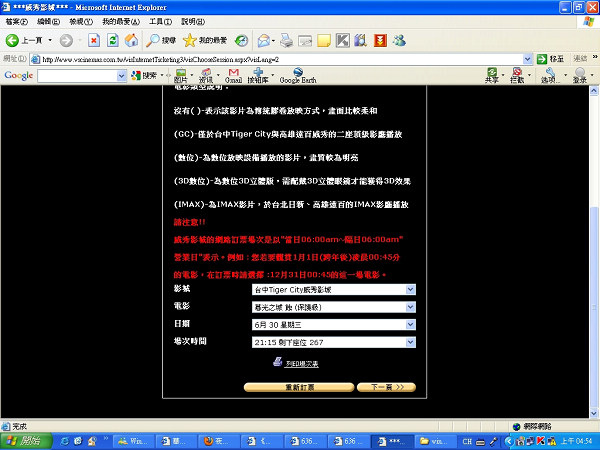Screen dimensions: 600x450
Task: Click the Mail envelope icon
Action: [x=264, y=40]
